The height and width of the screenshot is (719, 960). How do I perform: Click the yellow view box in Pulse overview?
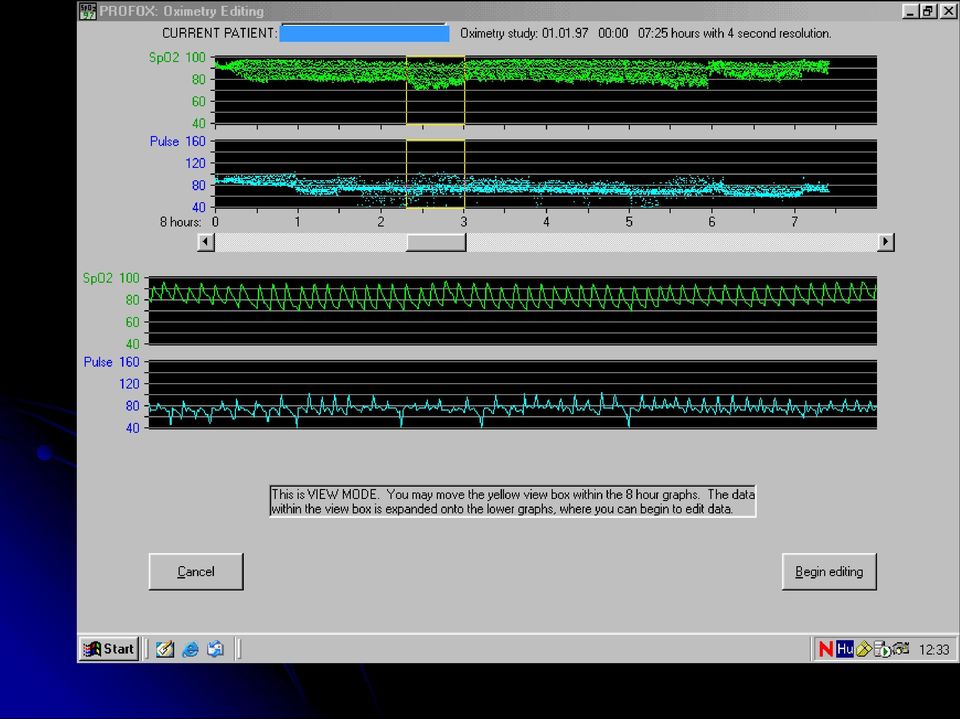pos(435,174)
